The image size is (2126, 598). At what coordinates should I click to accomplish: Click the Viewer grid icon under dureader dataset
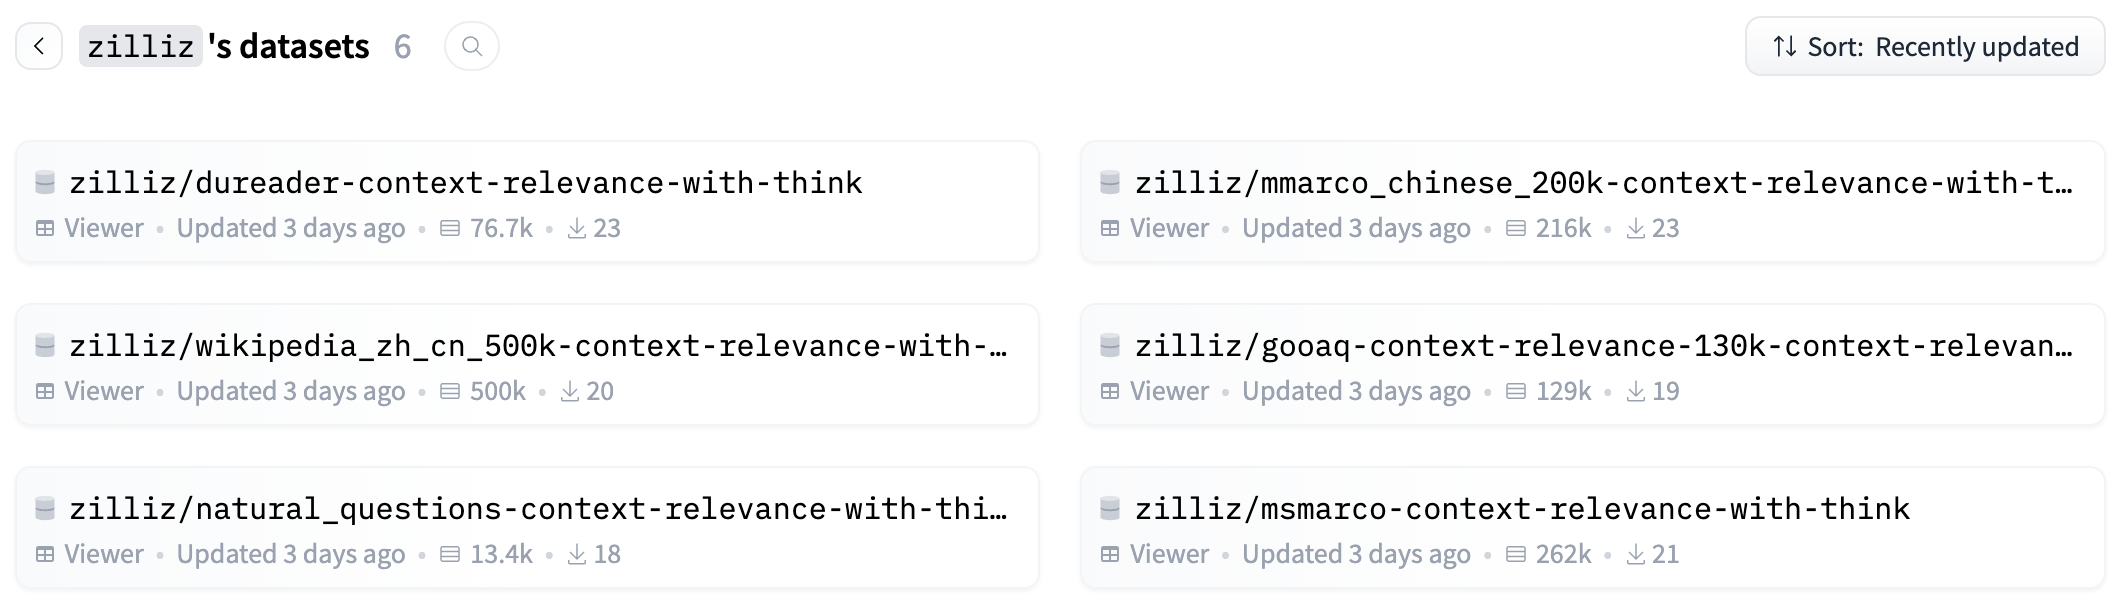click(x=44, y=228)
